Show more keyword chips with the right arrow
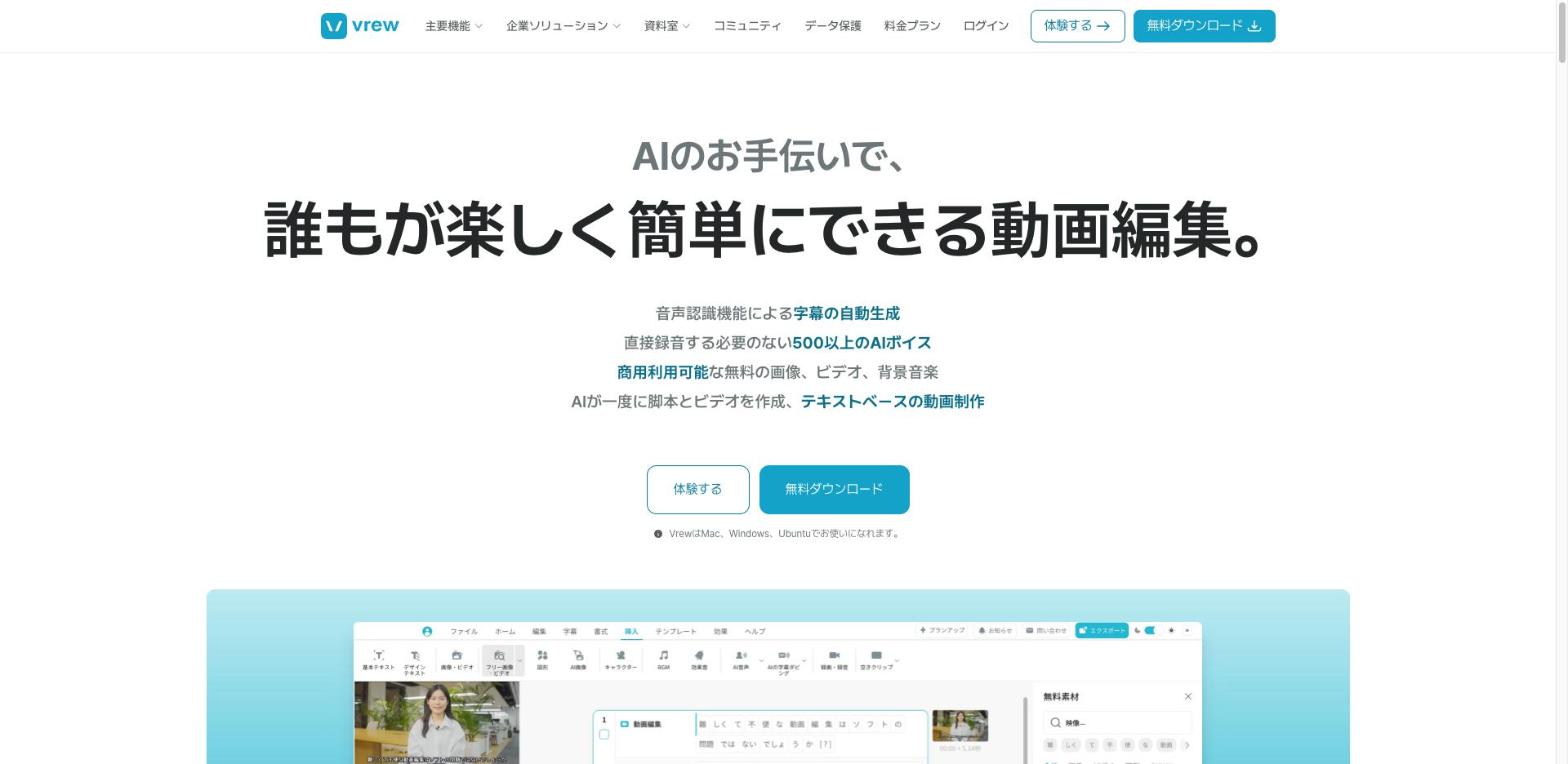Image resolution: width=1568 pixels, height=764 pixels. tap(1187, 745)
